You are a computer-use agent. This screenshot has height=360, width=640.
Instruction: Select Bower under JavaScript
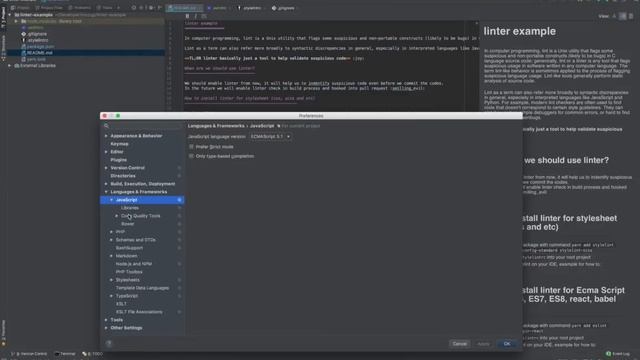click(x=127, y=224)
